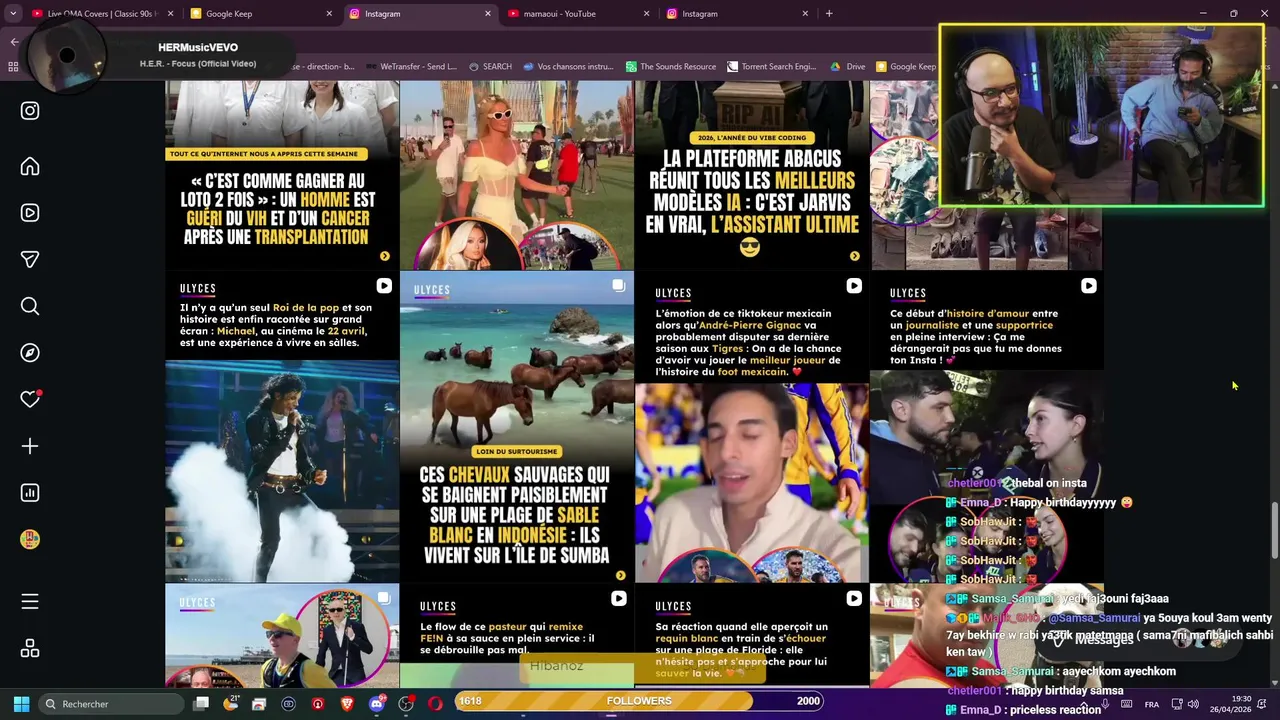Click the reel icon on the tiktokeur mexicain post

854,286
